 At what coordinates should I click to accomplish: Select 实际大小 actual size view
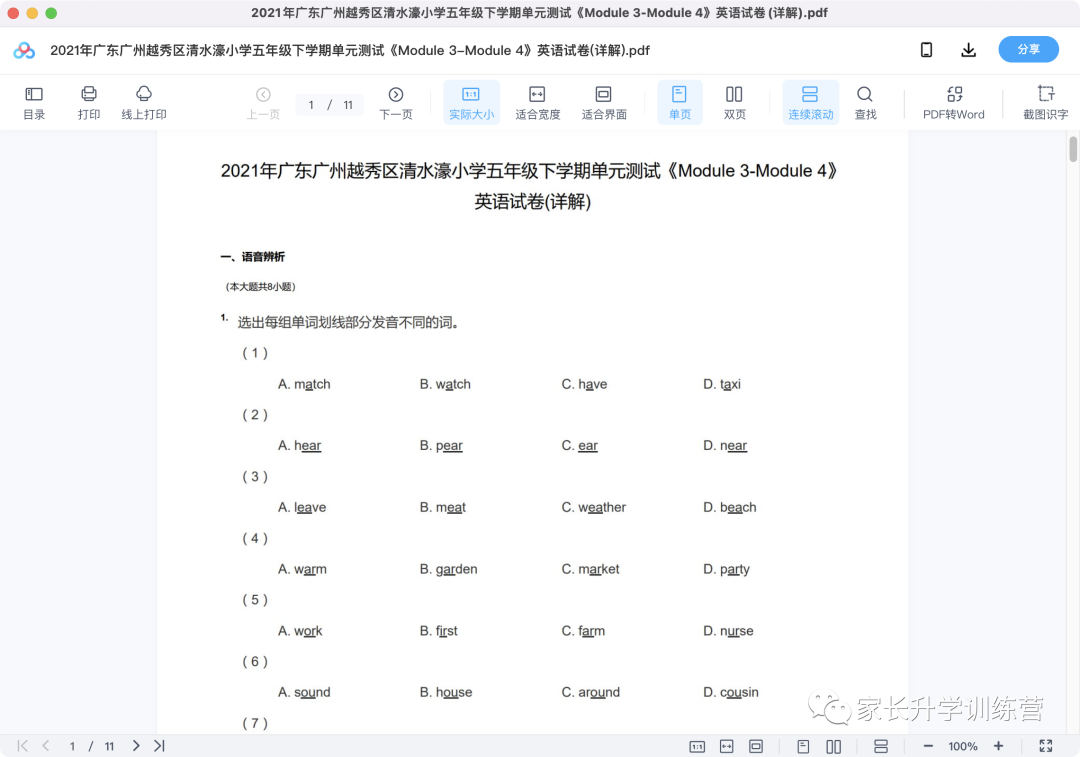(471, 103)
